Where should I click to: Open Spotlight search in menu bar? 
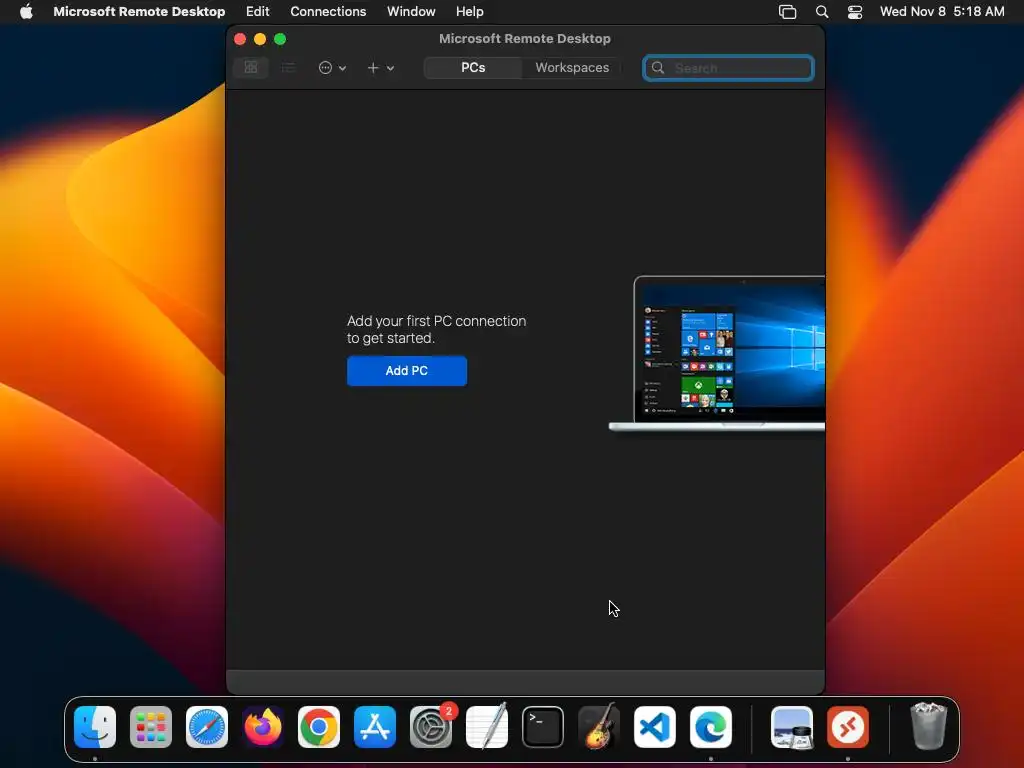tap(822, 12)
